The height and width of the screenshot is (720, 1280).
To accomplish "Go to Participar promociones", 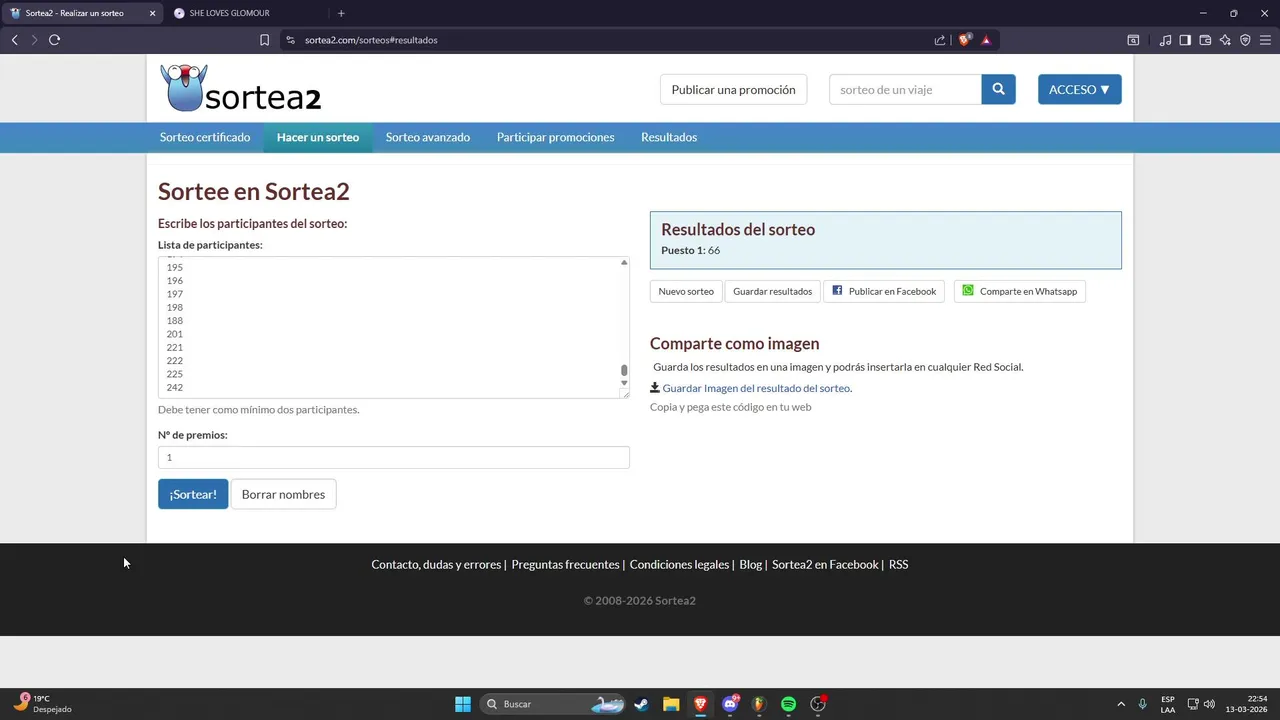I will tap(555, 137).
